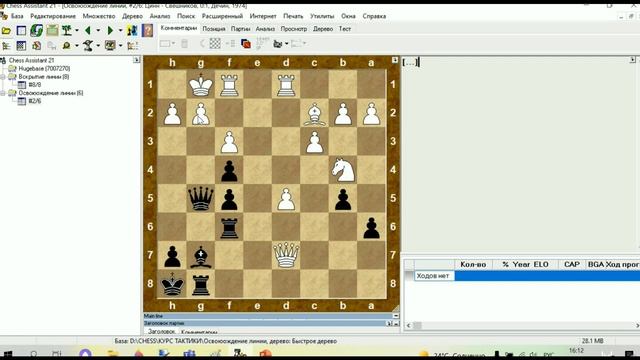Open the Дерево menu in menu bar
This screenshot has height=360, width=640.
coord(132,16)
